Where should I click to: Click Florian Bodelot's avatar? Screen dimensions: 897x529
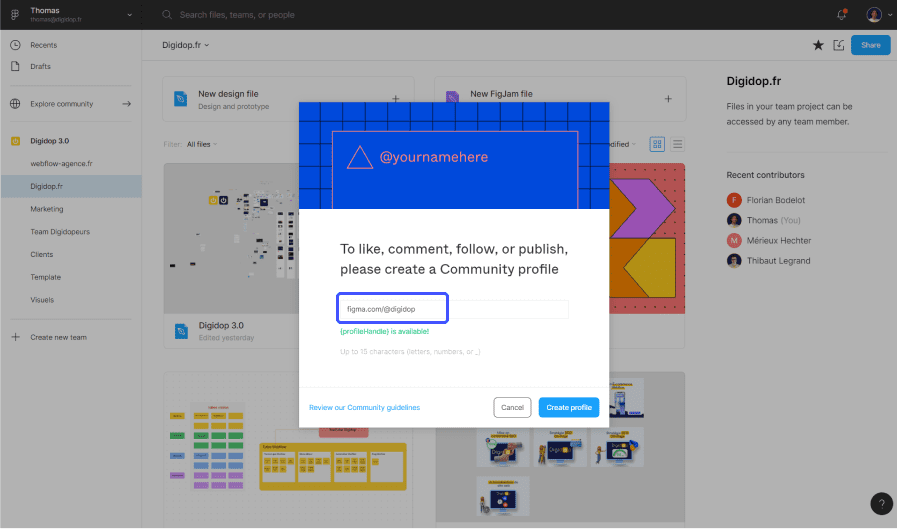[734, 200]
